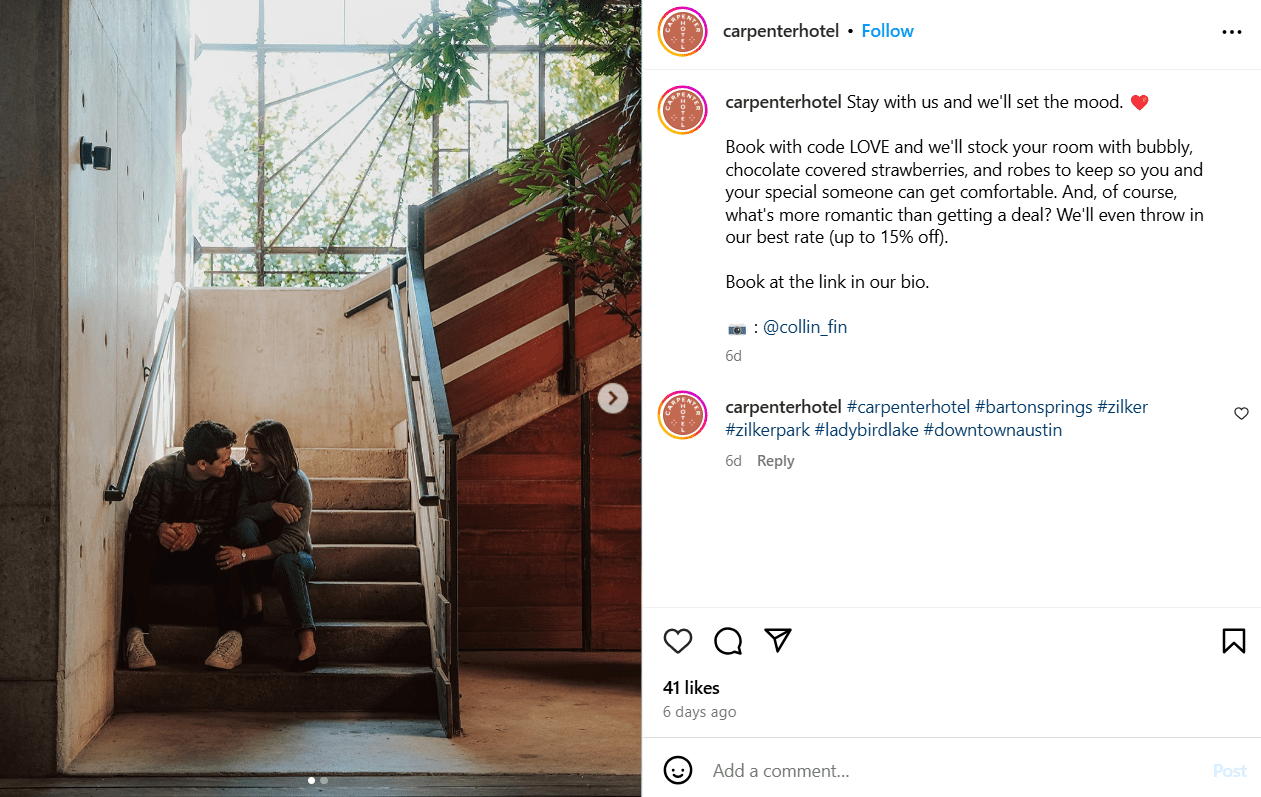Open the #bartonsprings hashtag
Screen dimensions: 1261x797
point(1033,407)
